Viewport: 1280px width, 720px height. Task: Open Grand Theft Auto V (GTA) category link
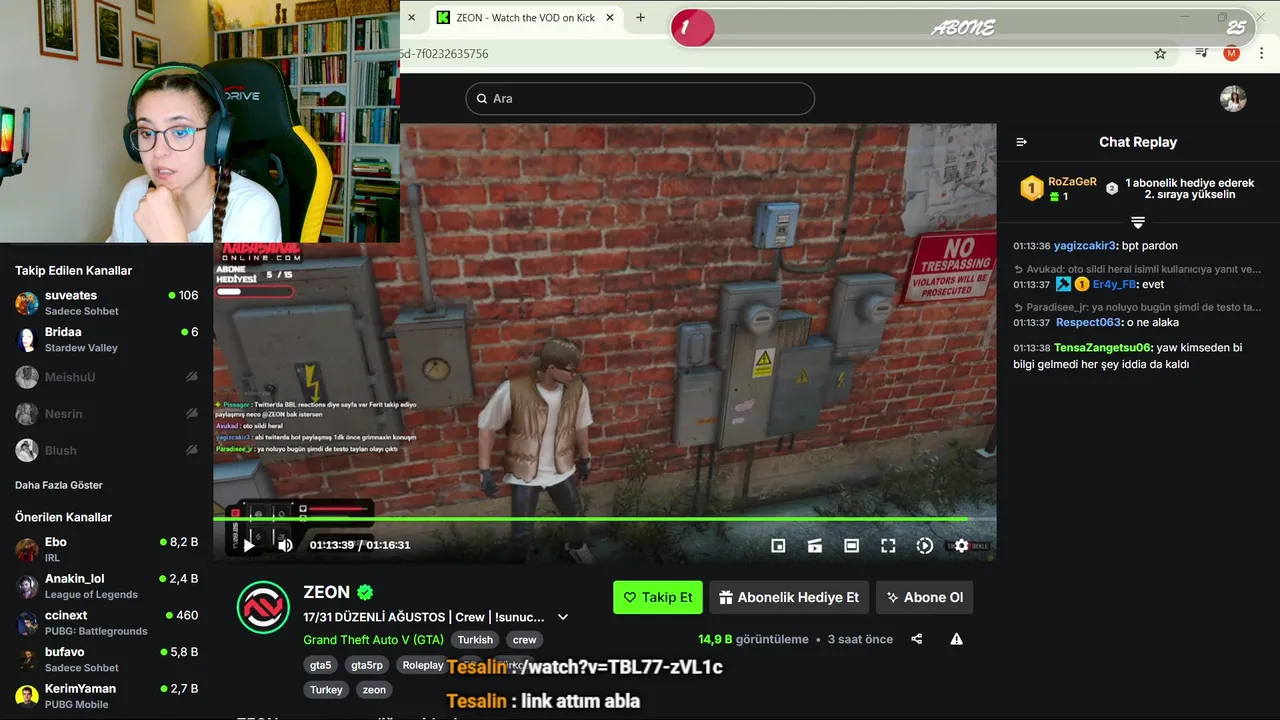pos(373,640)
